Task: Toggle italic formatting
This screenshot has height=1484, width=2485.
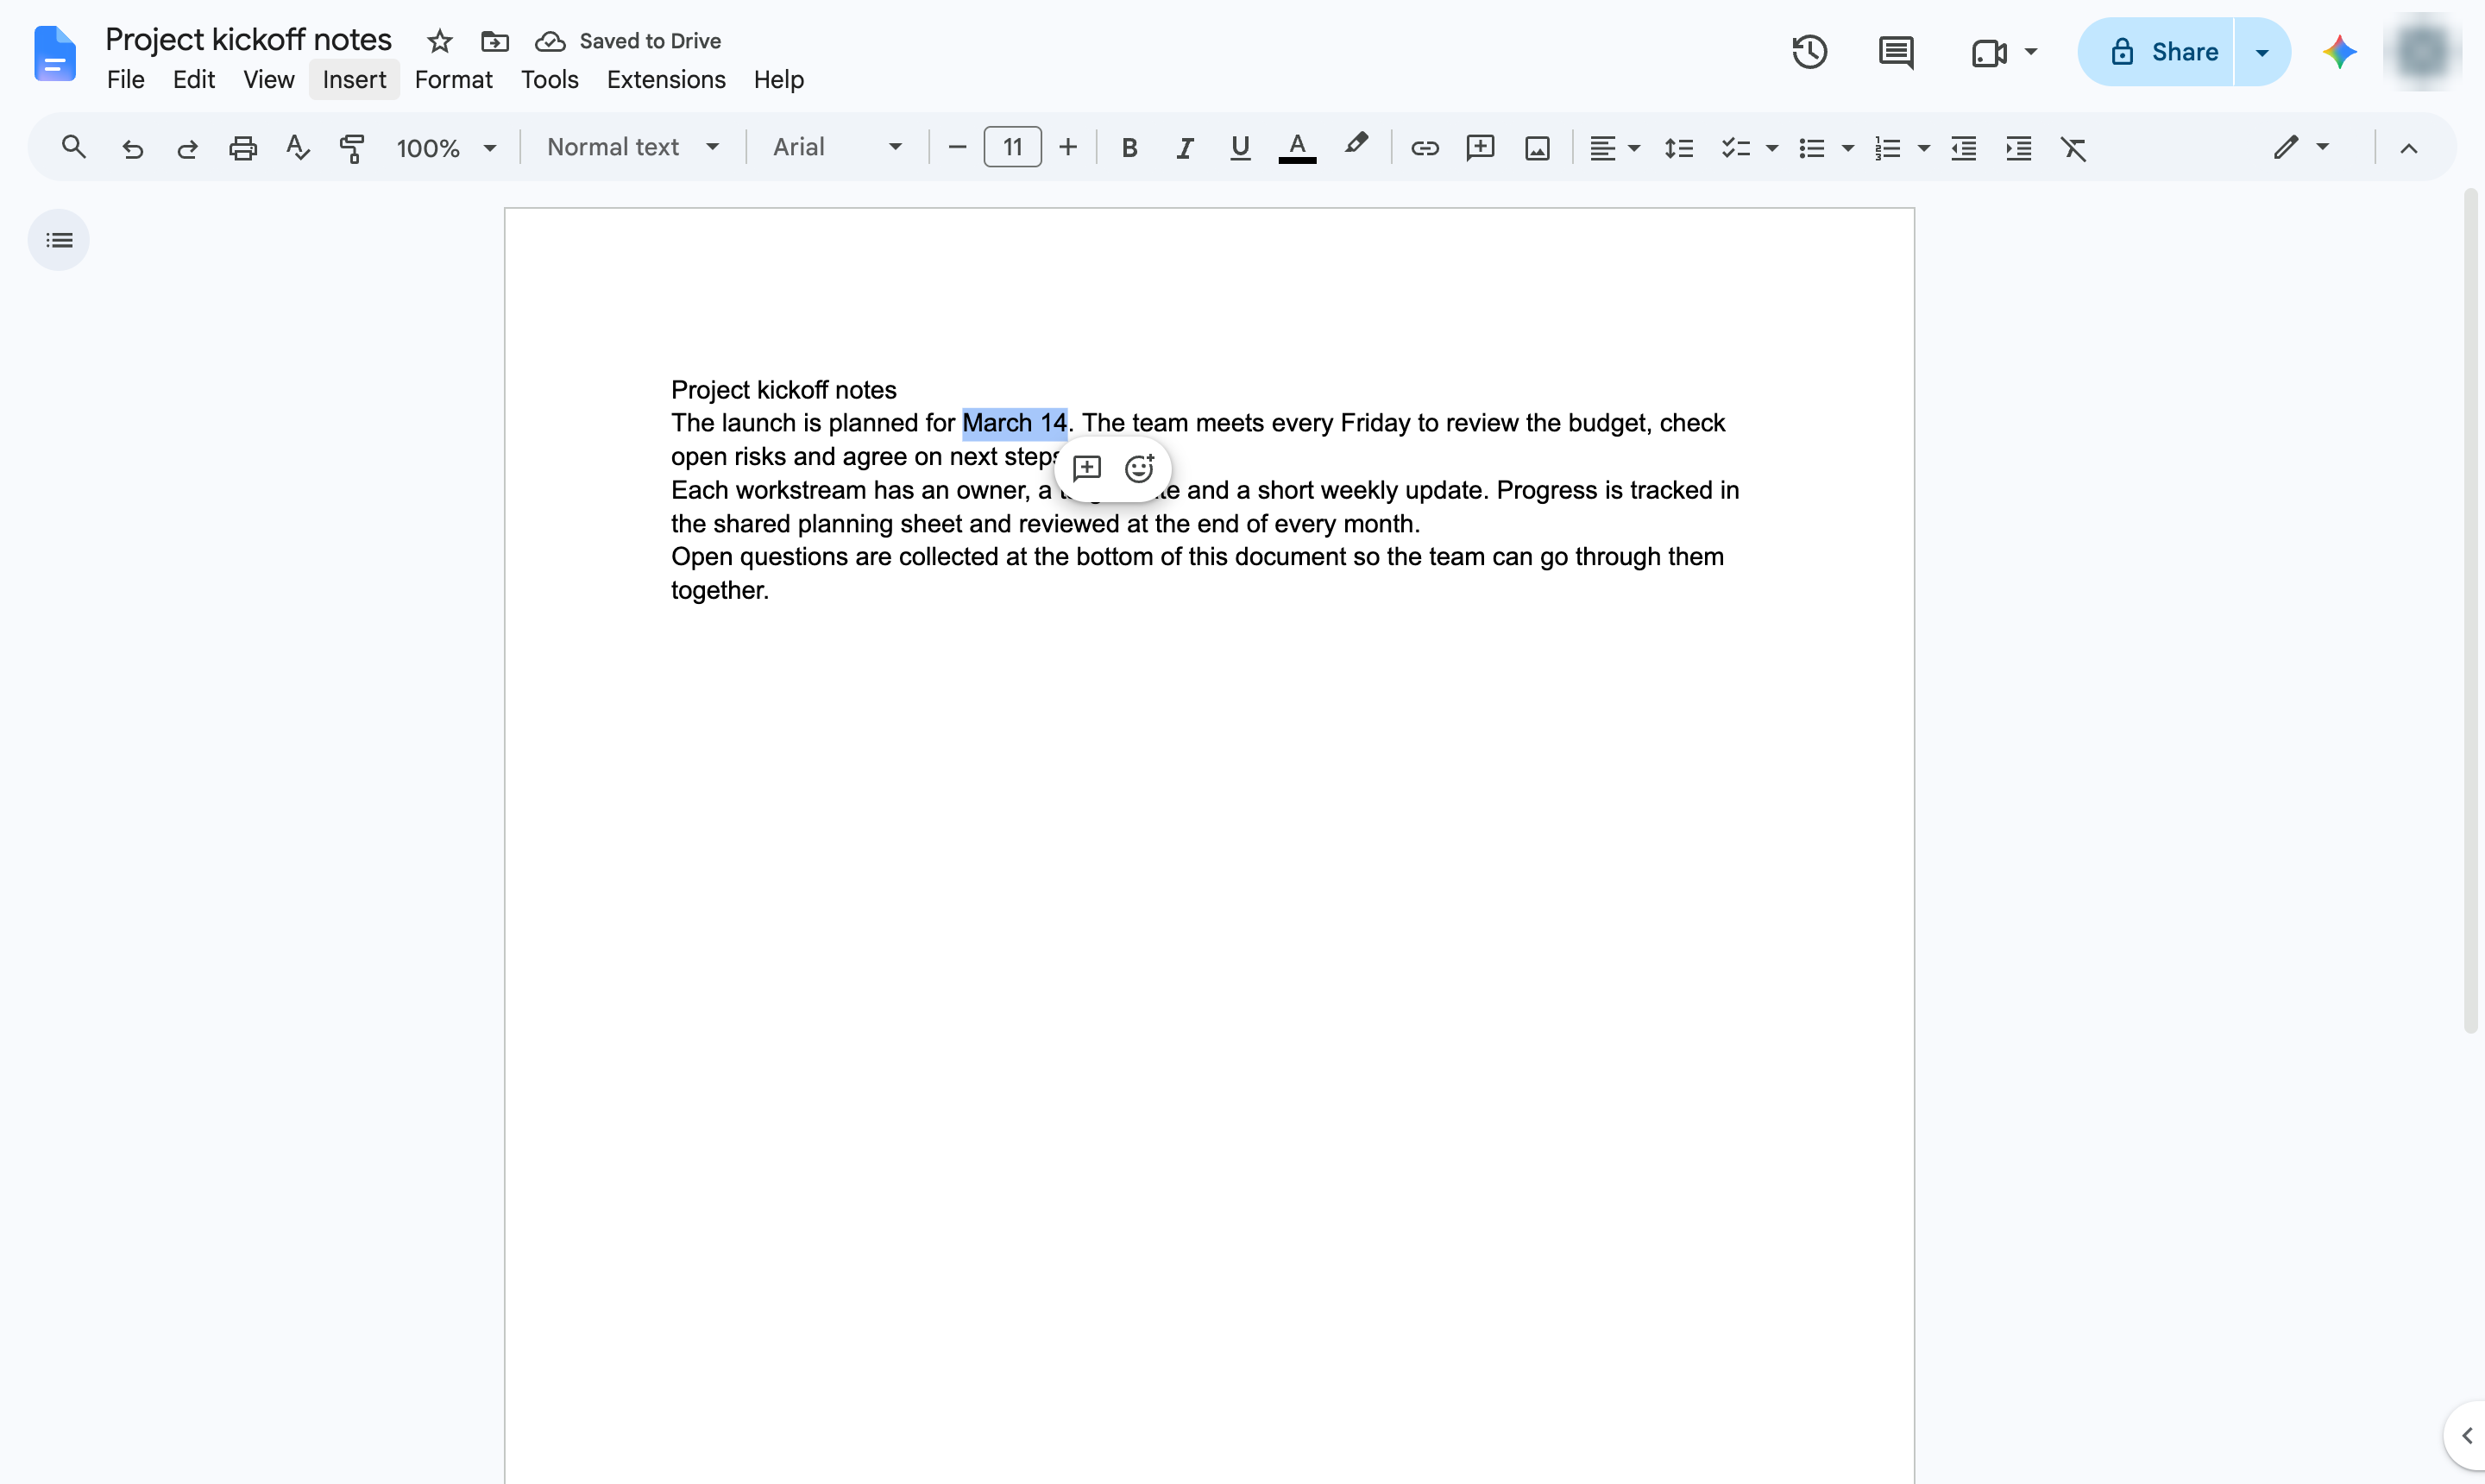Action: (x=1185, y=148)
